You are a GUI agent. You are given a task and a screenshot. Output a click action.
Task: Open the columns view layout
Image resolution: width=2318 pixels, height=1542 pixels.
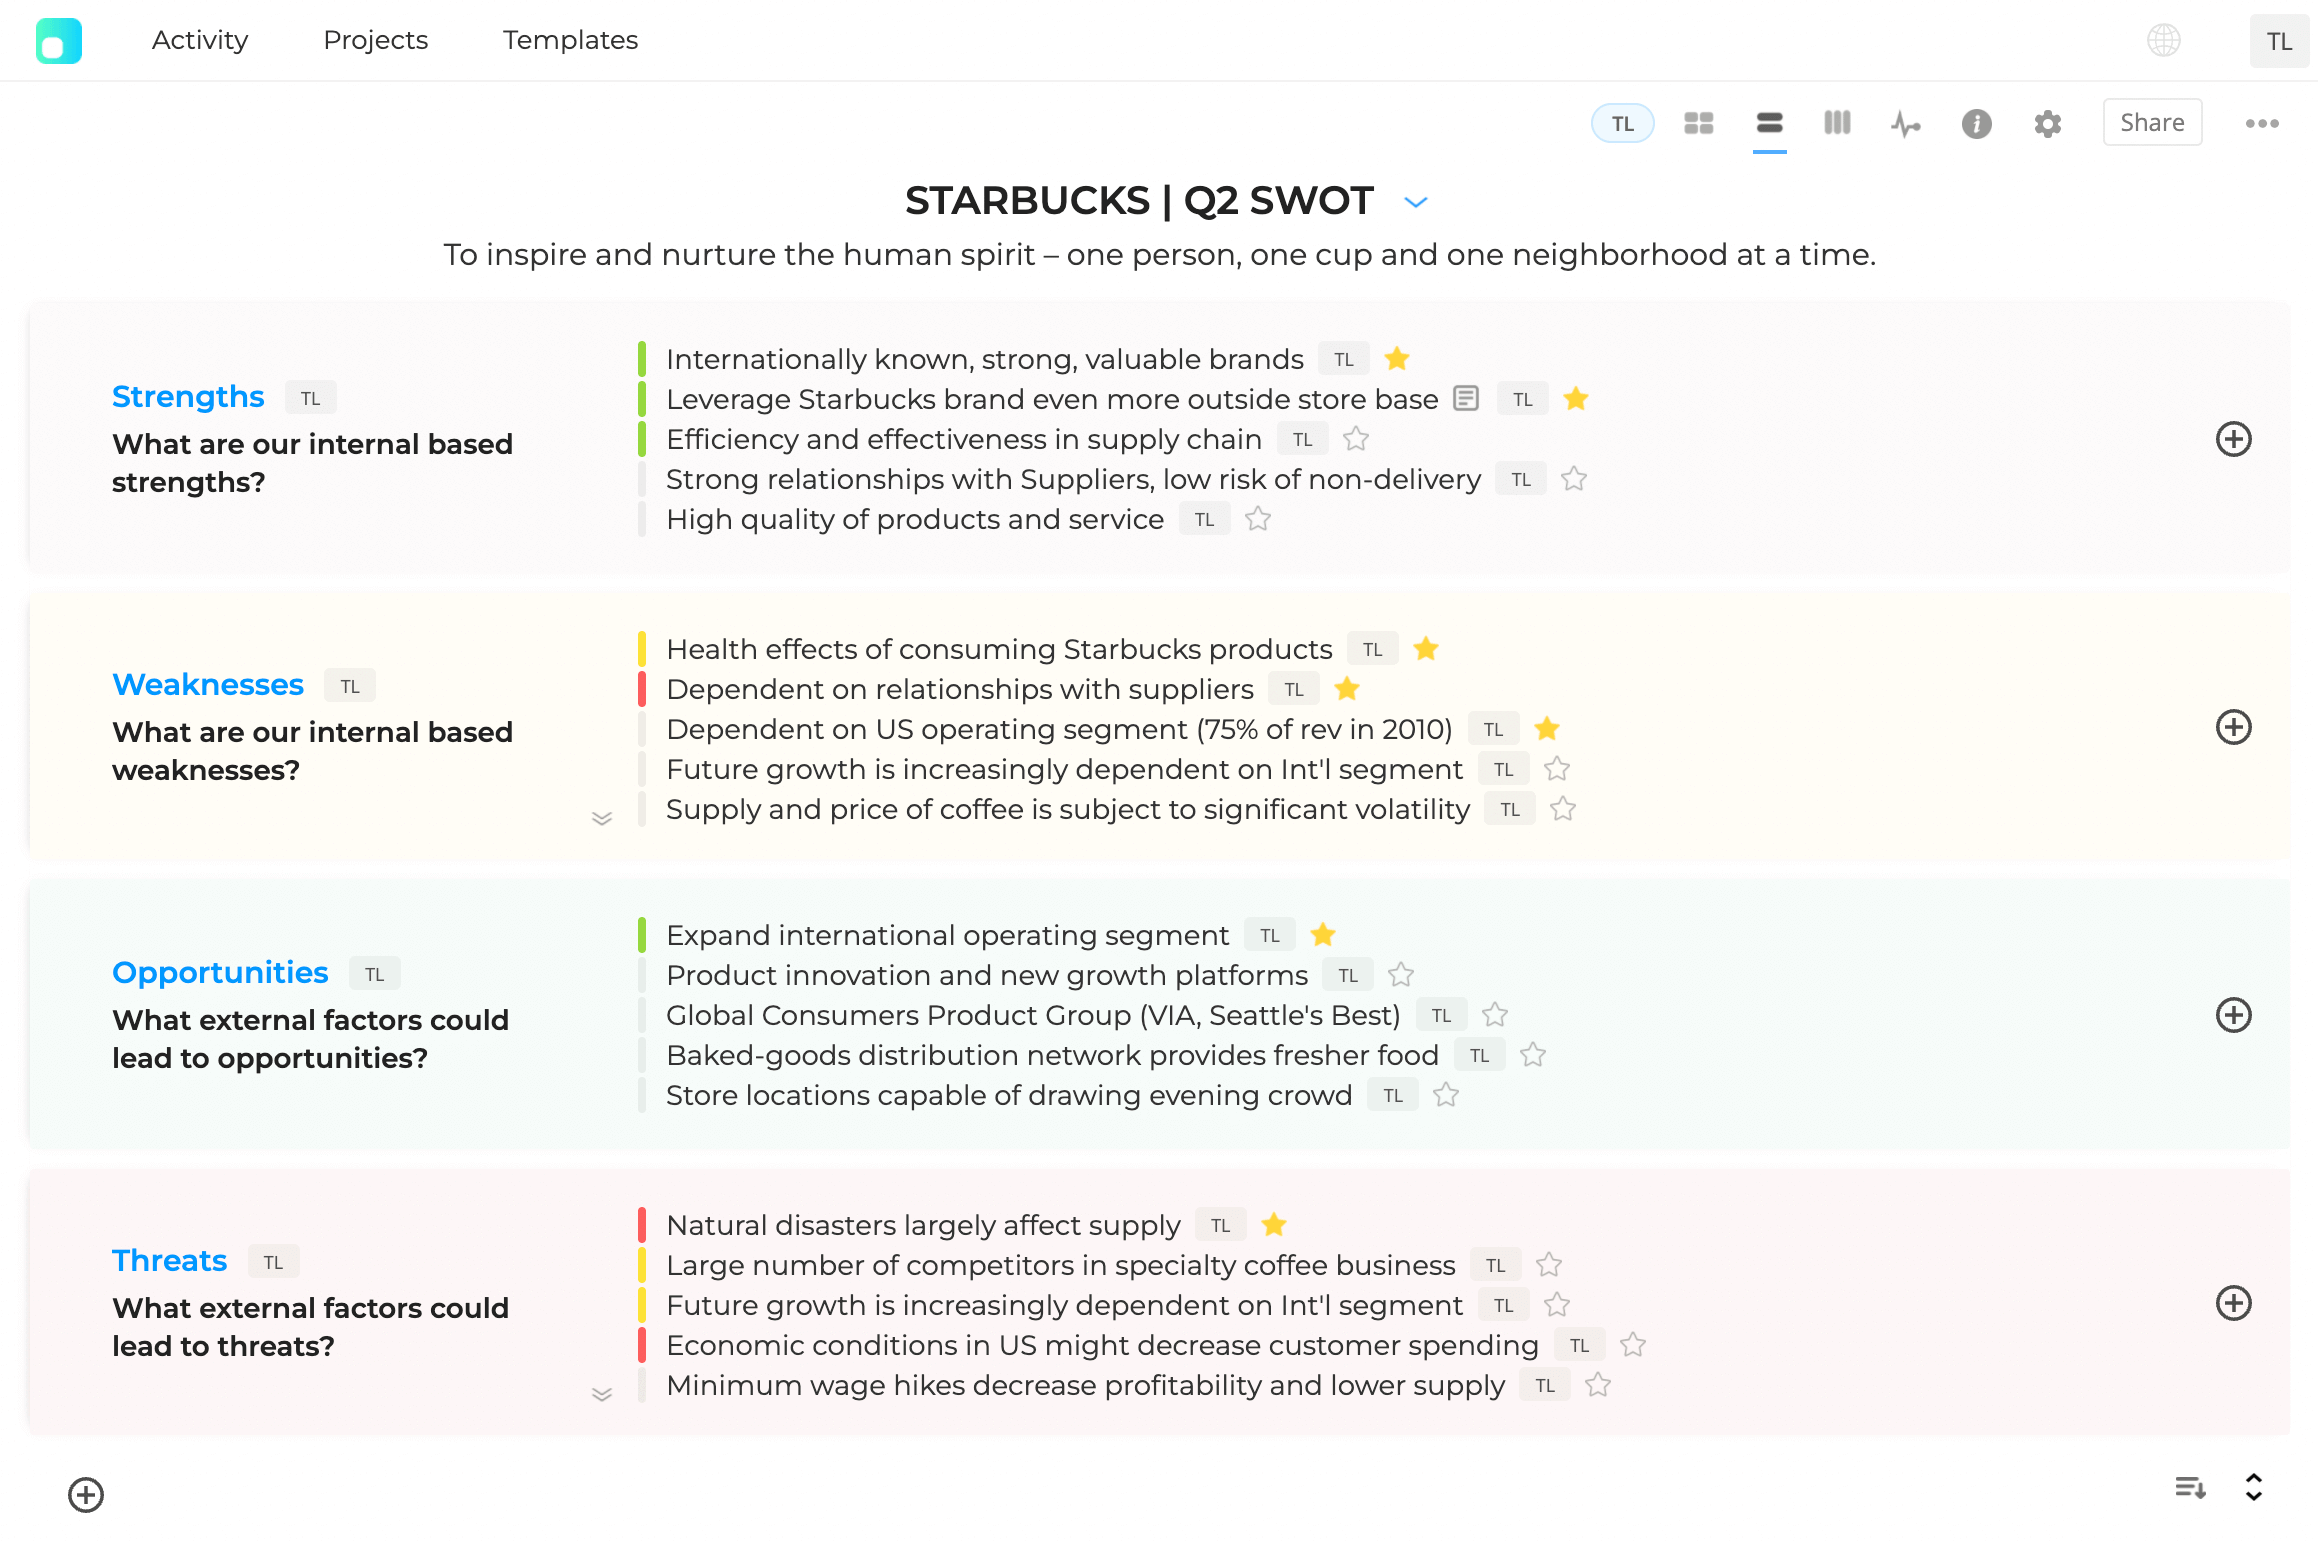[x=1837, y=123]
